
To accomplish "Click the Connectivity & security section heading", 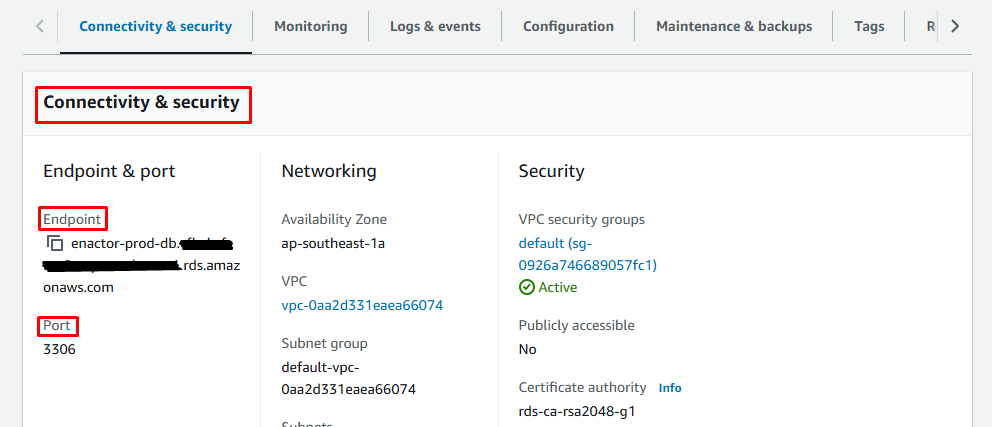I will coord(141,102).
